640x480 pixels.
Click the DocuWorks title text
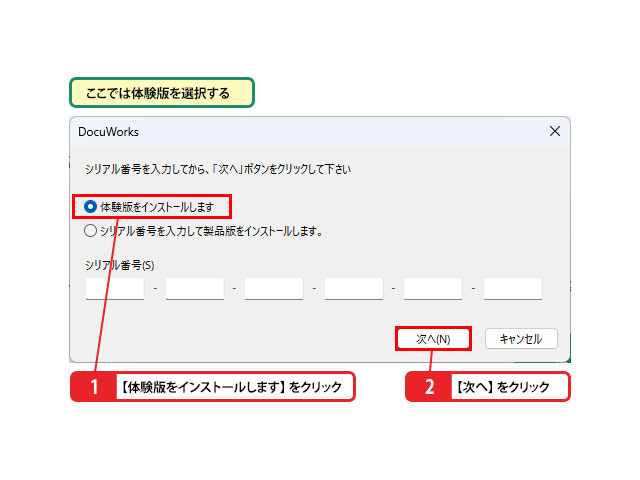coord(108,132)
